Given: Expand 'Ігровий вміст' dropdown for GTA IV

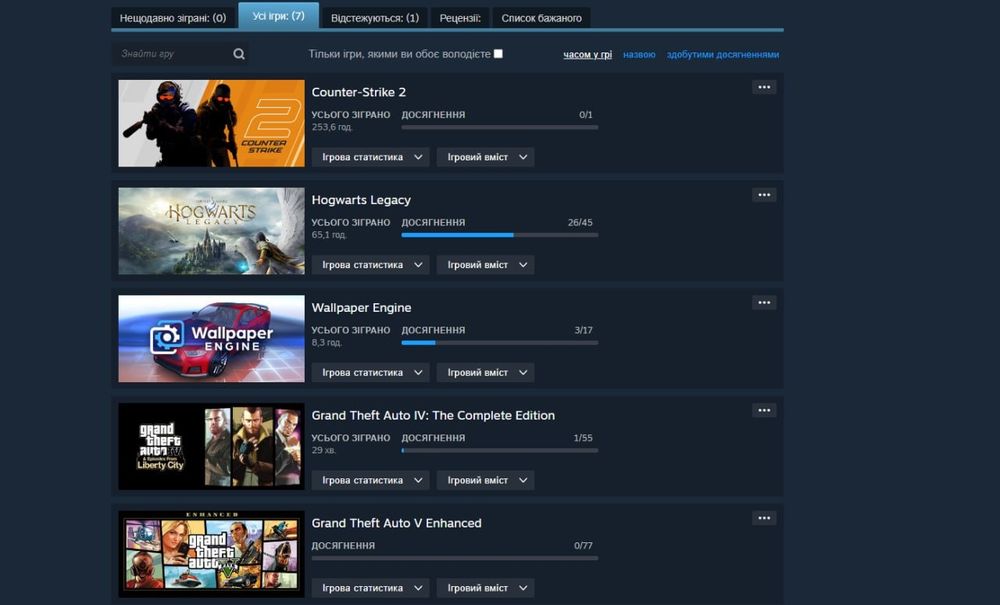Looking at the screenshot, I should pyautogui.click(x=485, y=480).
